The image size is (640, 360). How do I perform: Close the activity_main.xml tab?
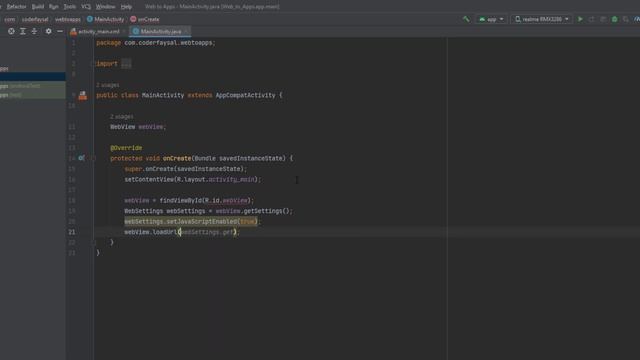(x=124, y=31)
